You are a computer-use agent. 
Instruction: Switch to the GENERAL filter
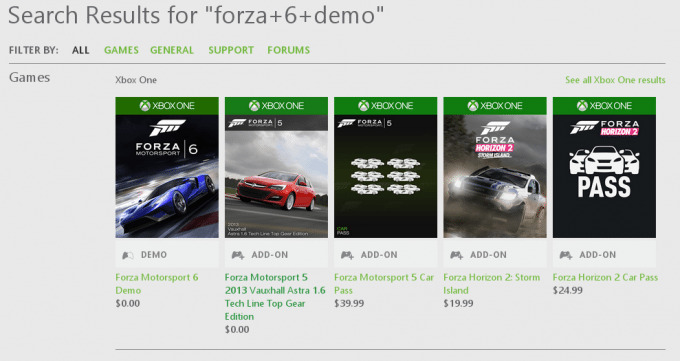click(172, 50)
